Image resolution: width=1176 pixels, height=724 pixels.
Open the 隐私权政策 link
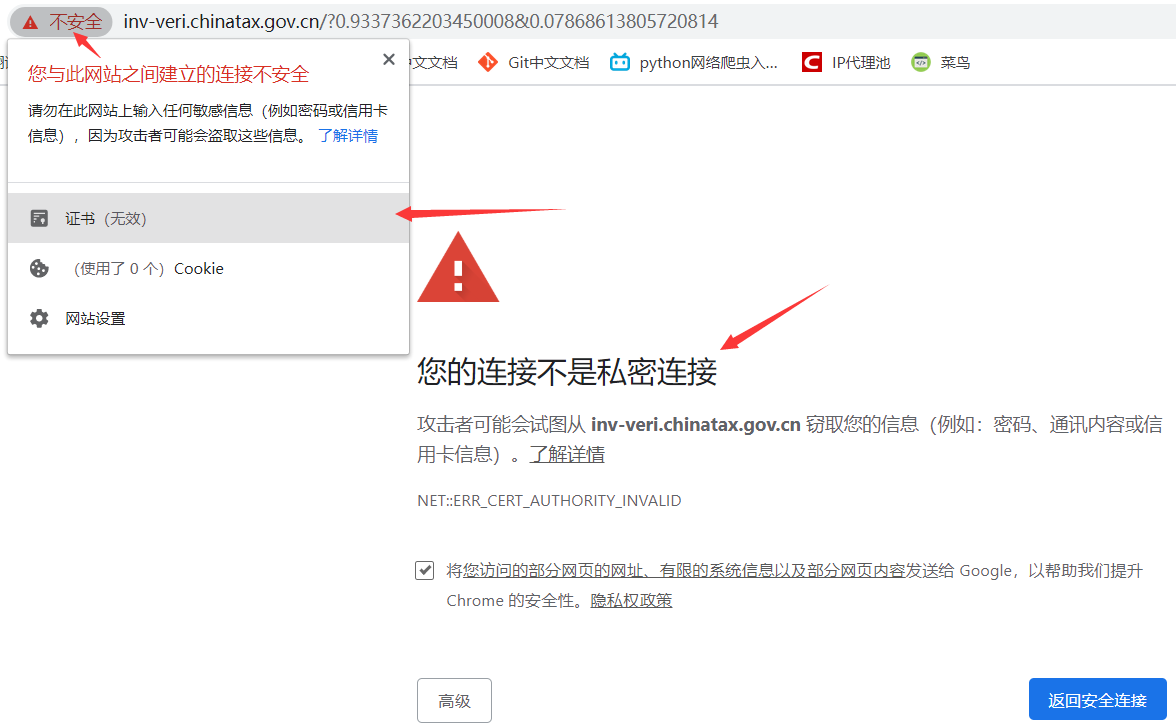(x=632, y=601)
